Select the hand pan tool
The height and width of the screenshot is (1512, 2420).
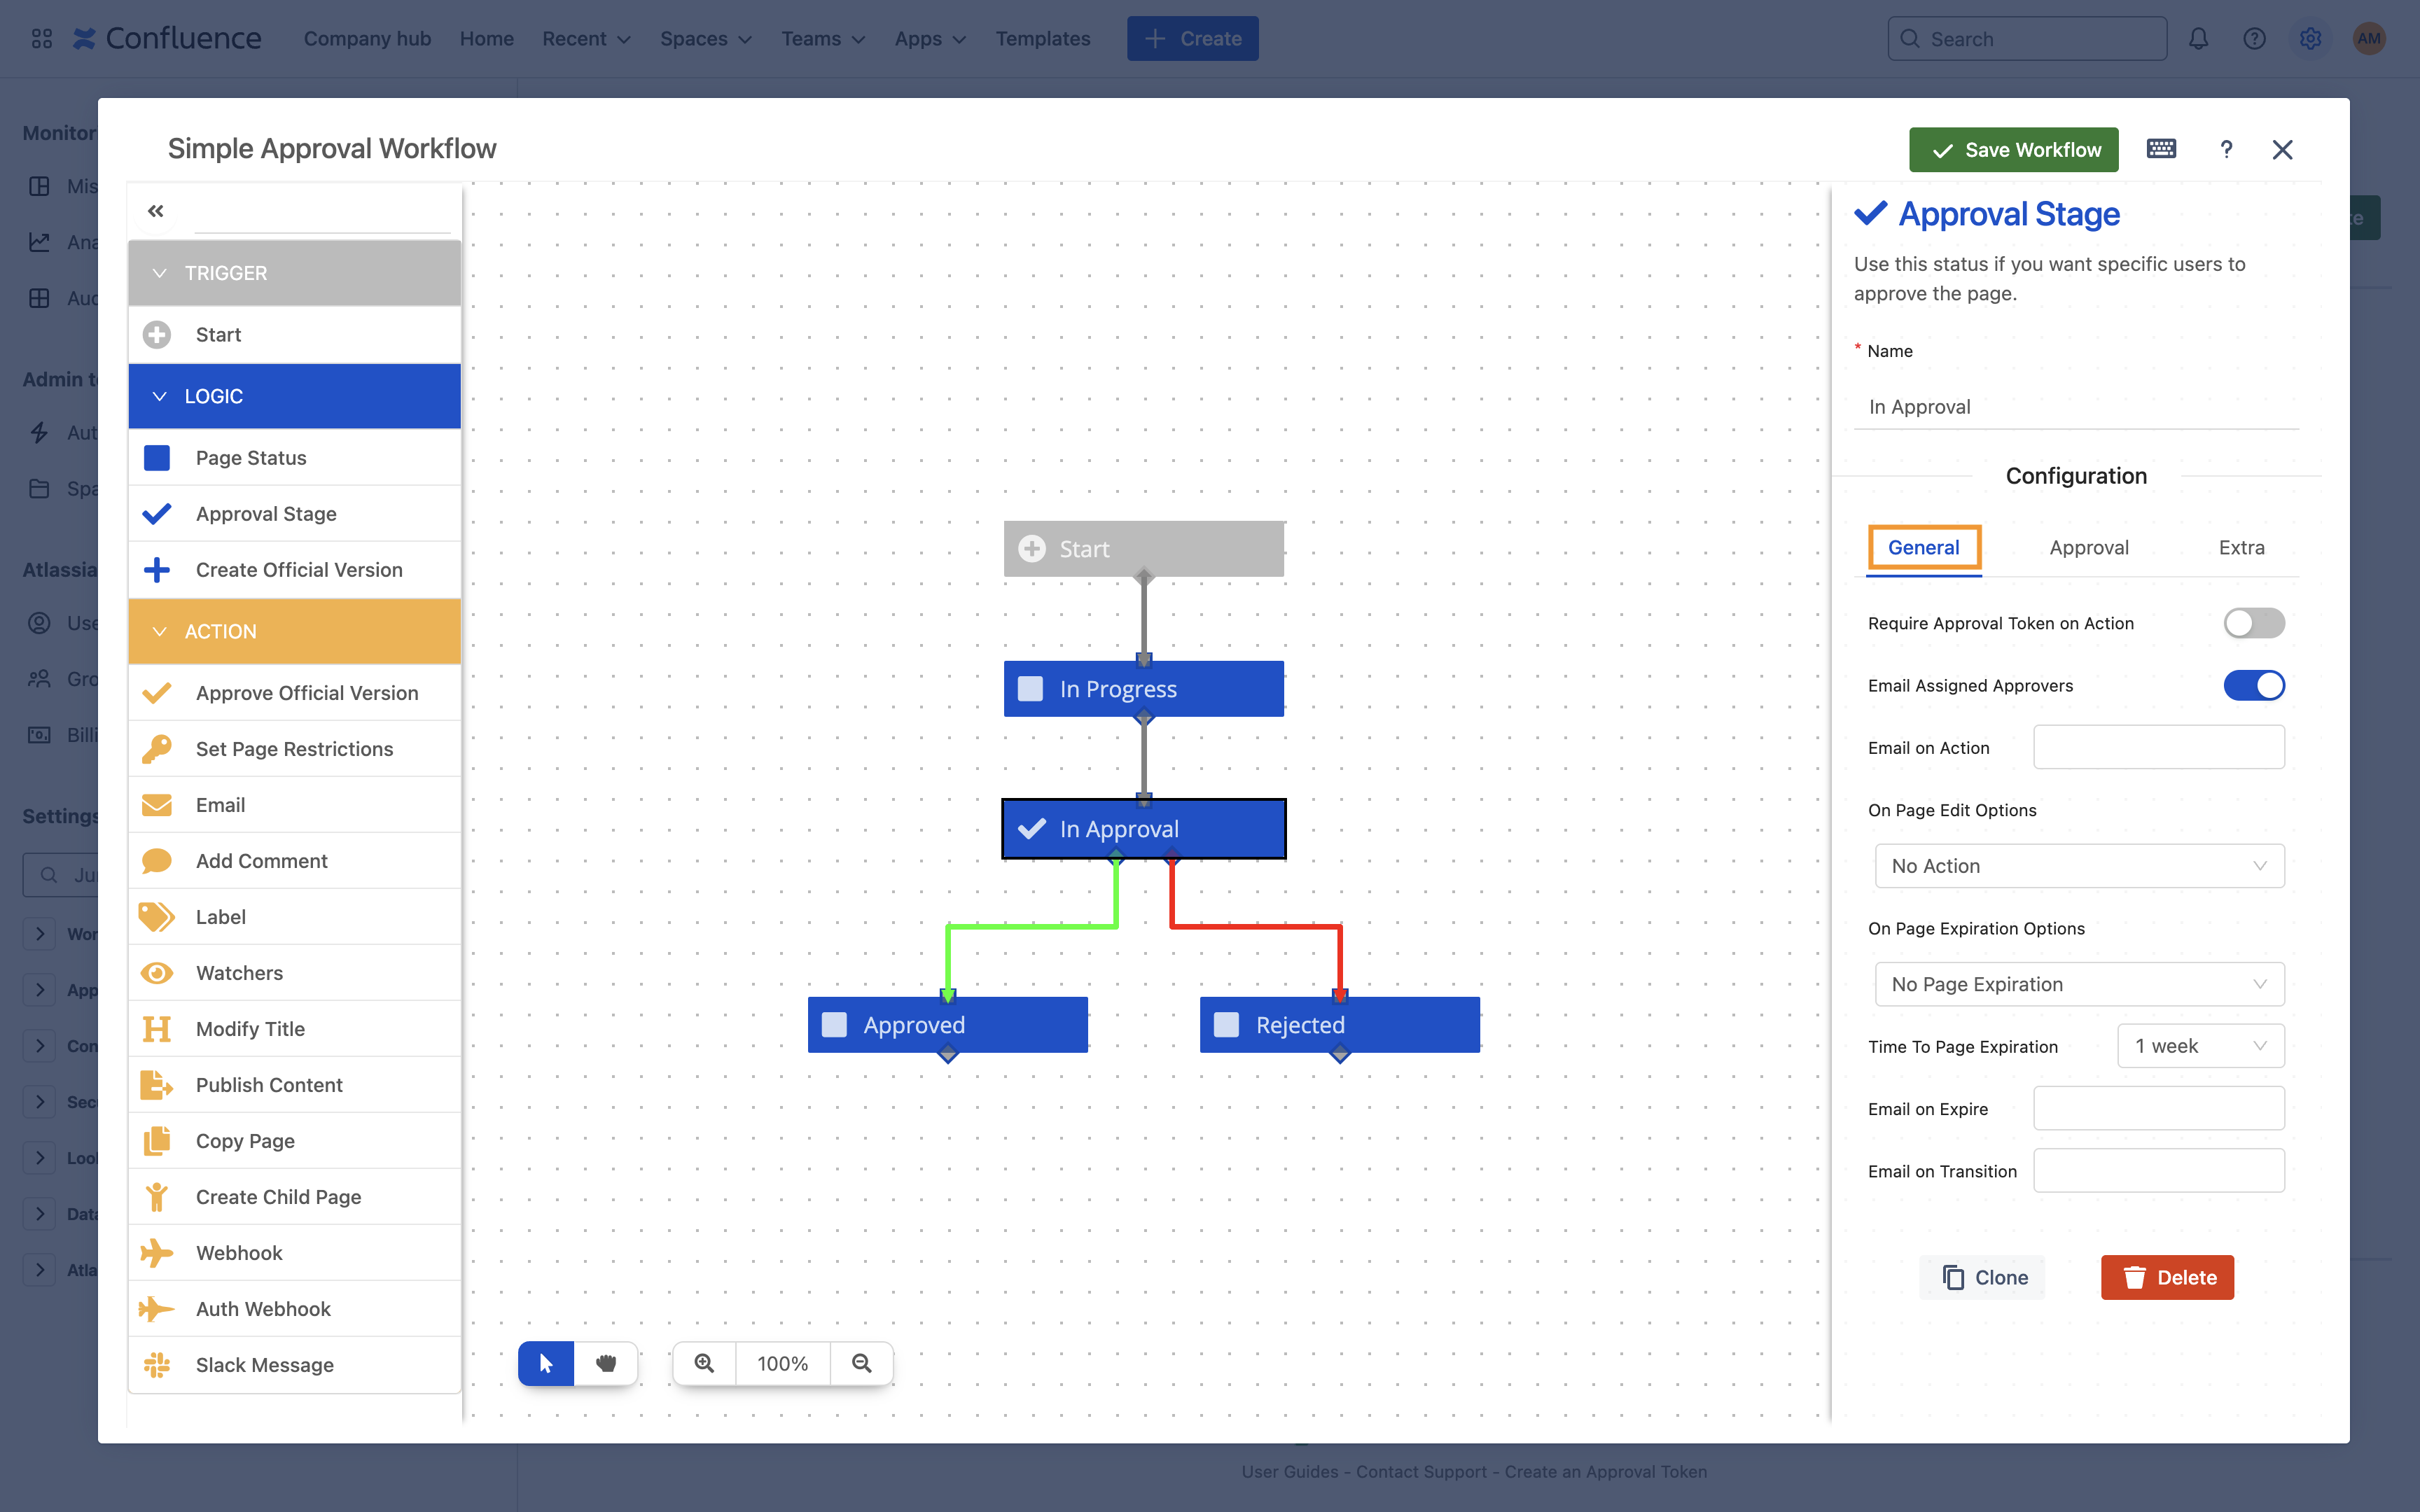click(x=606, y=1363)
